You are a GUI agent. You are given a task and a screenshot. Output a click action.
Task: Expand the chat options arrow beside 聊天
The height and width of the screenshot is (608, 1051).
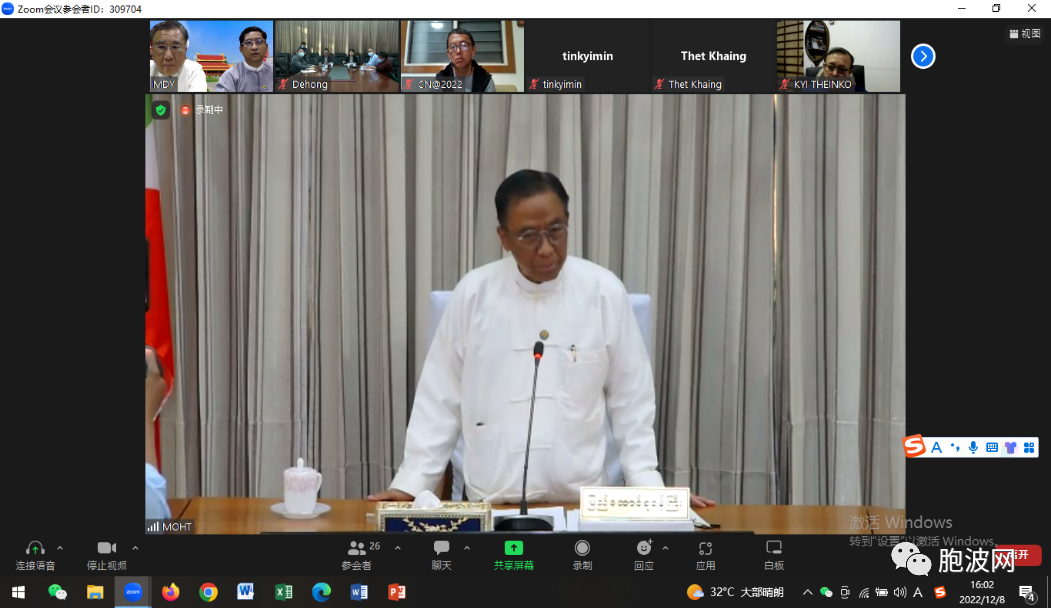(x=467, y=548)
